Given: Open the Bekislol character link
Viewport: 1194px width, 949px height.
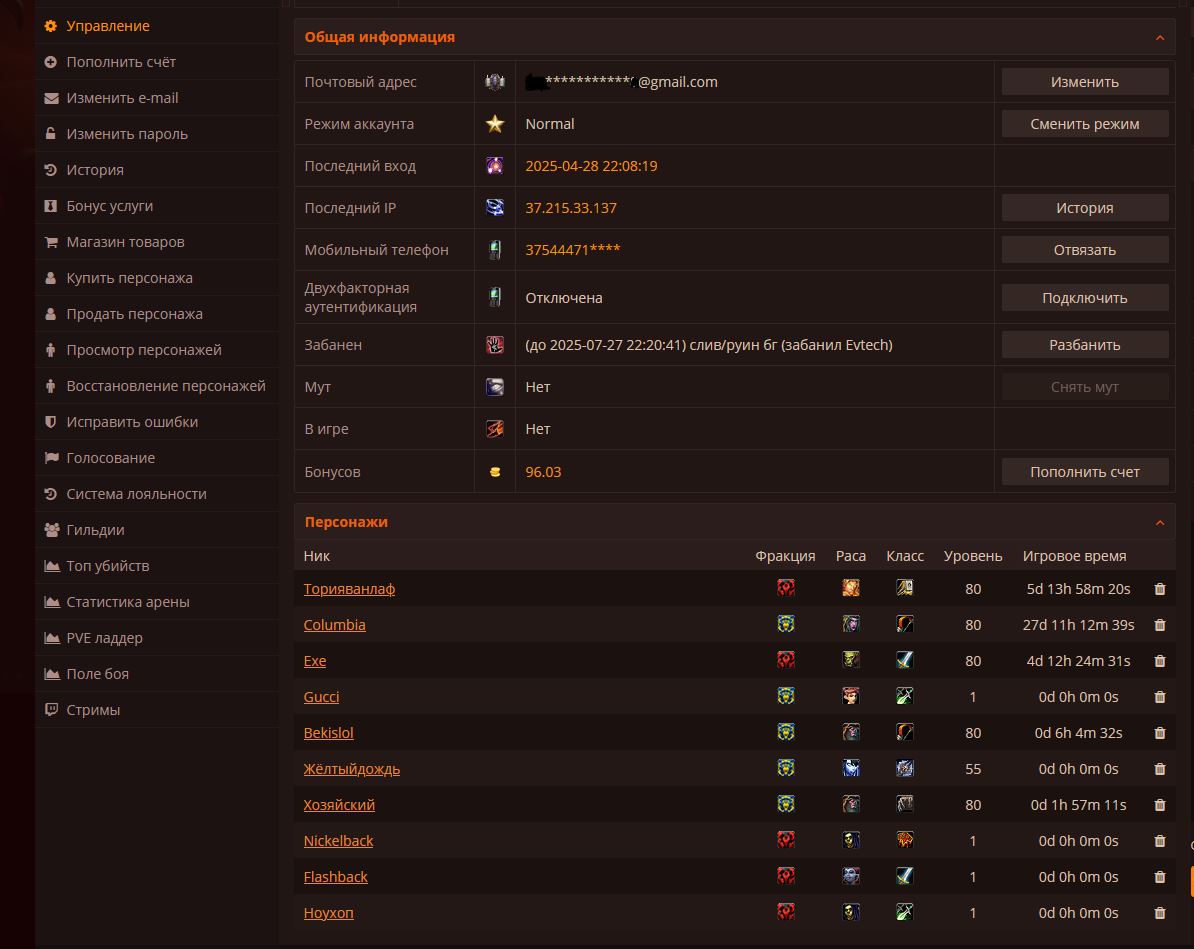Looking at the screenshot, I should [x=328, y=733].
